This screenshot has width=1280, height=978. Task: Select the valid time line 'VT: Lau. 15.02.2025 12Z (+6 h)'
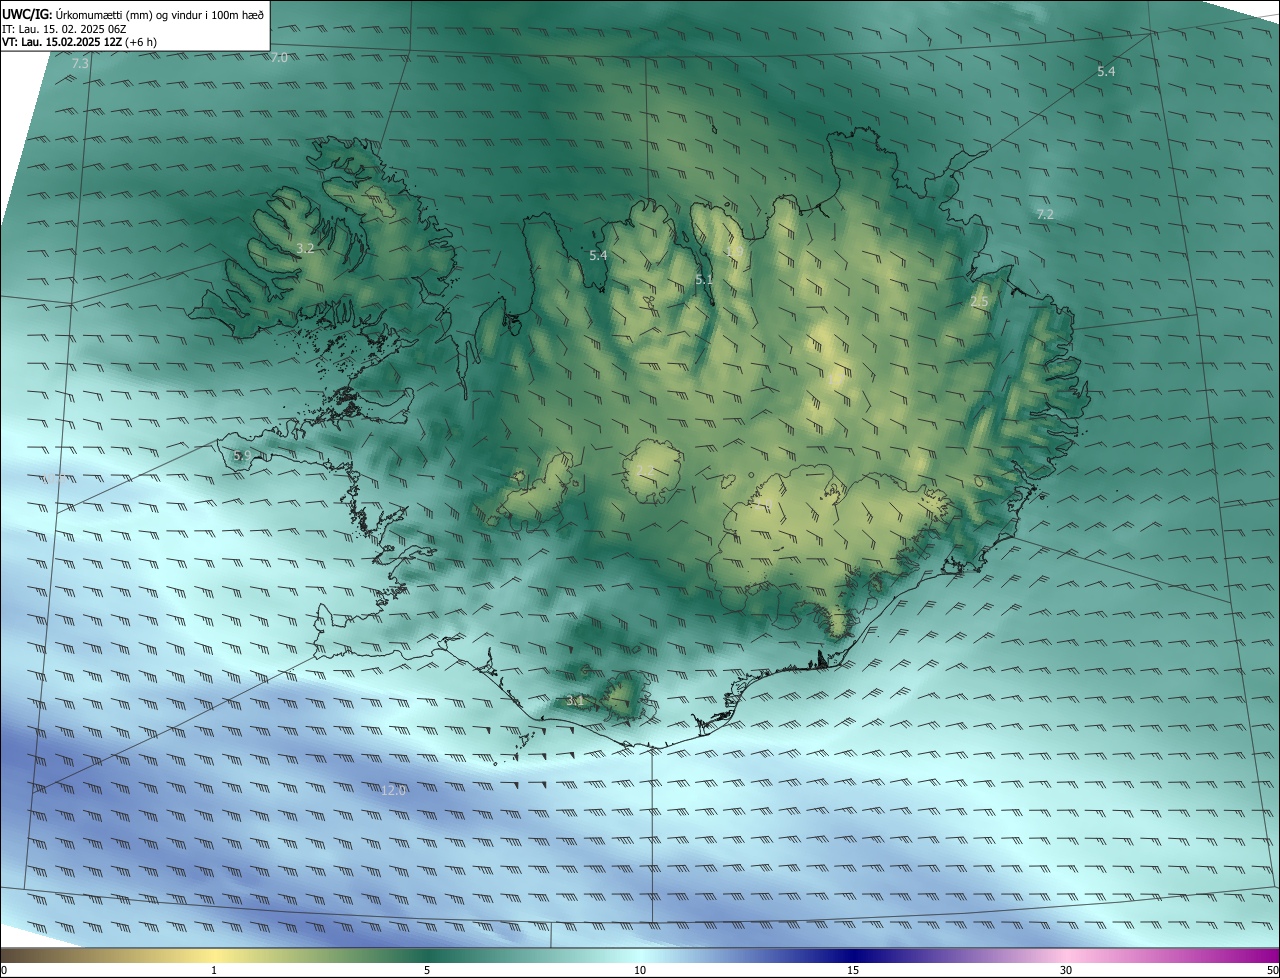coord(80,42)
